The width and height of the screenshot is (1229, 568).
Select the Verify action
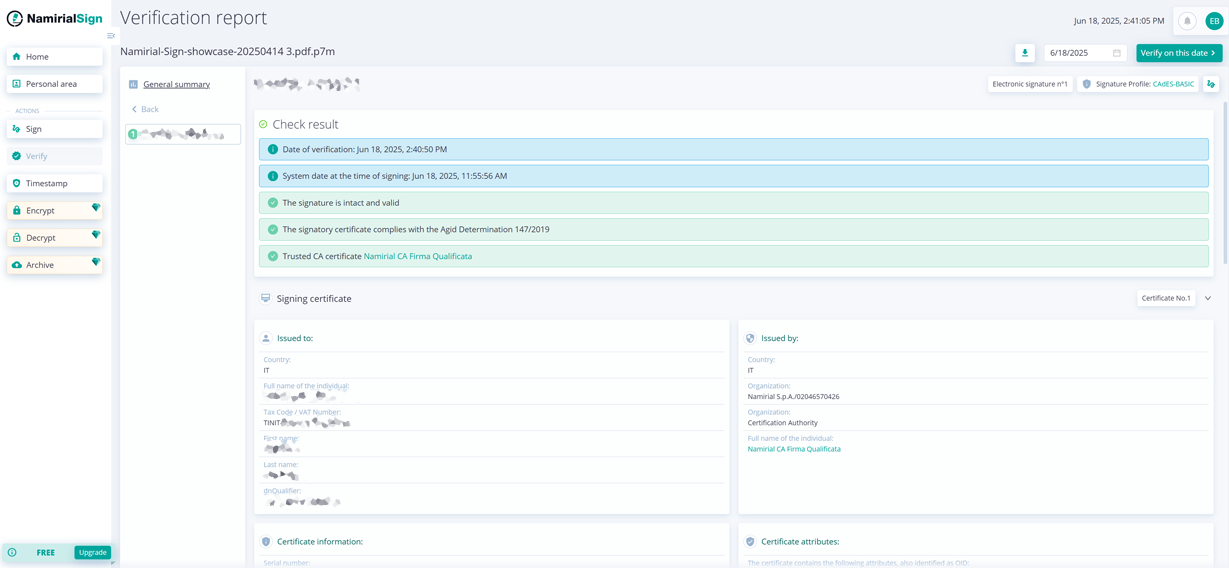54,156
